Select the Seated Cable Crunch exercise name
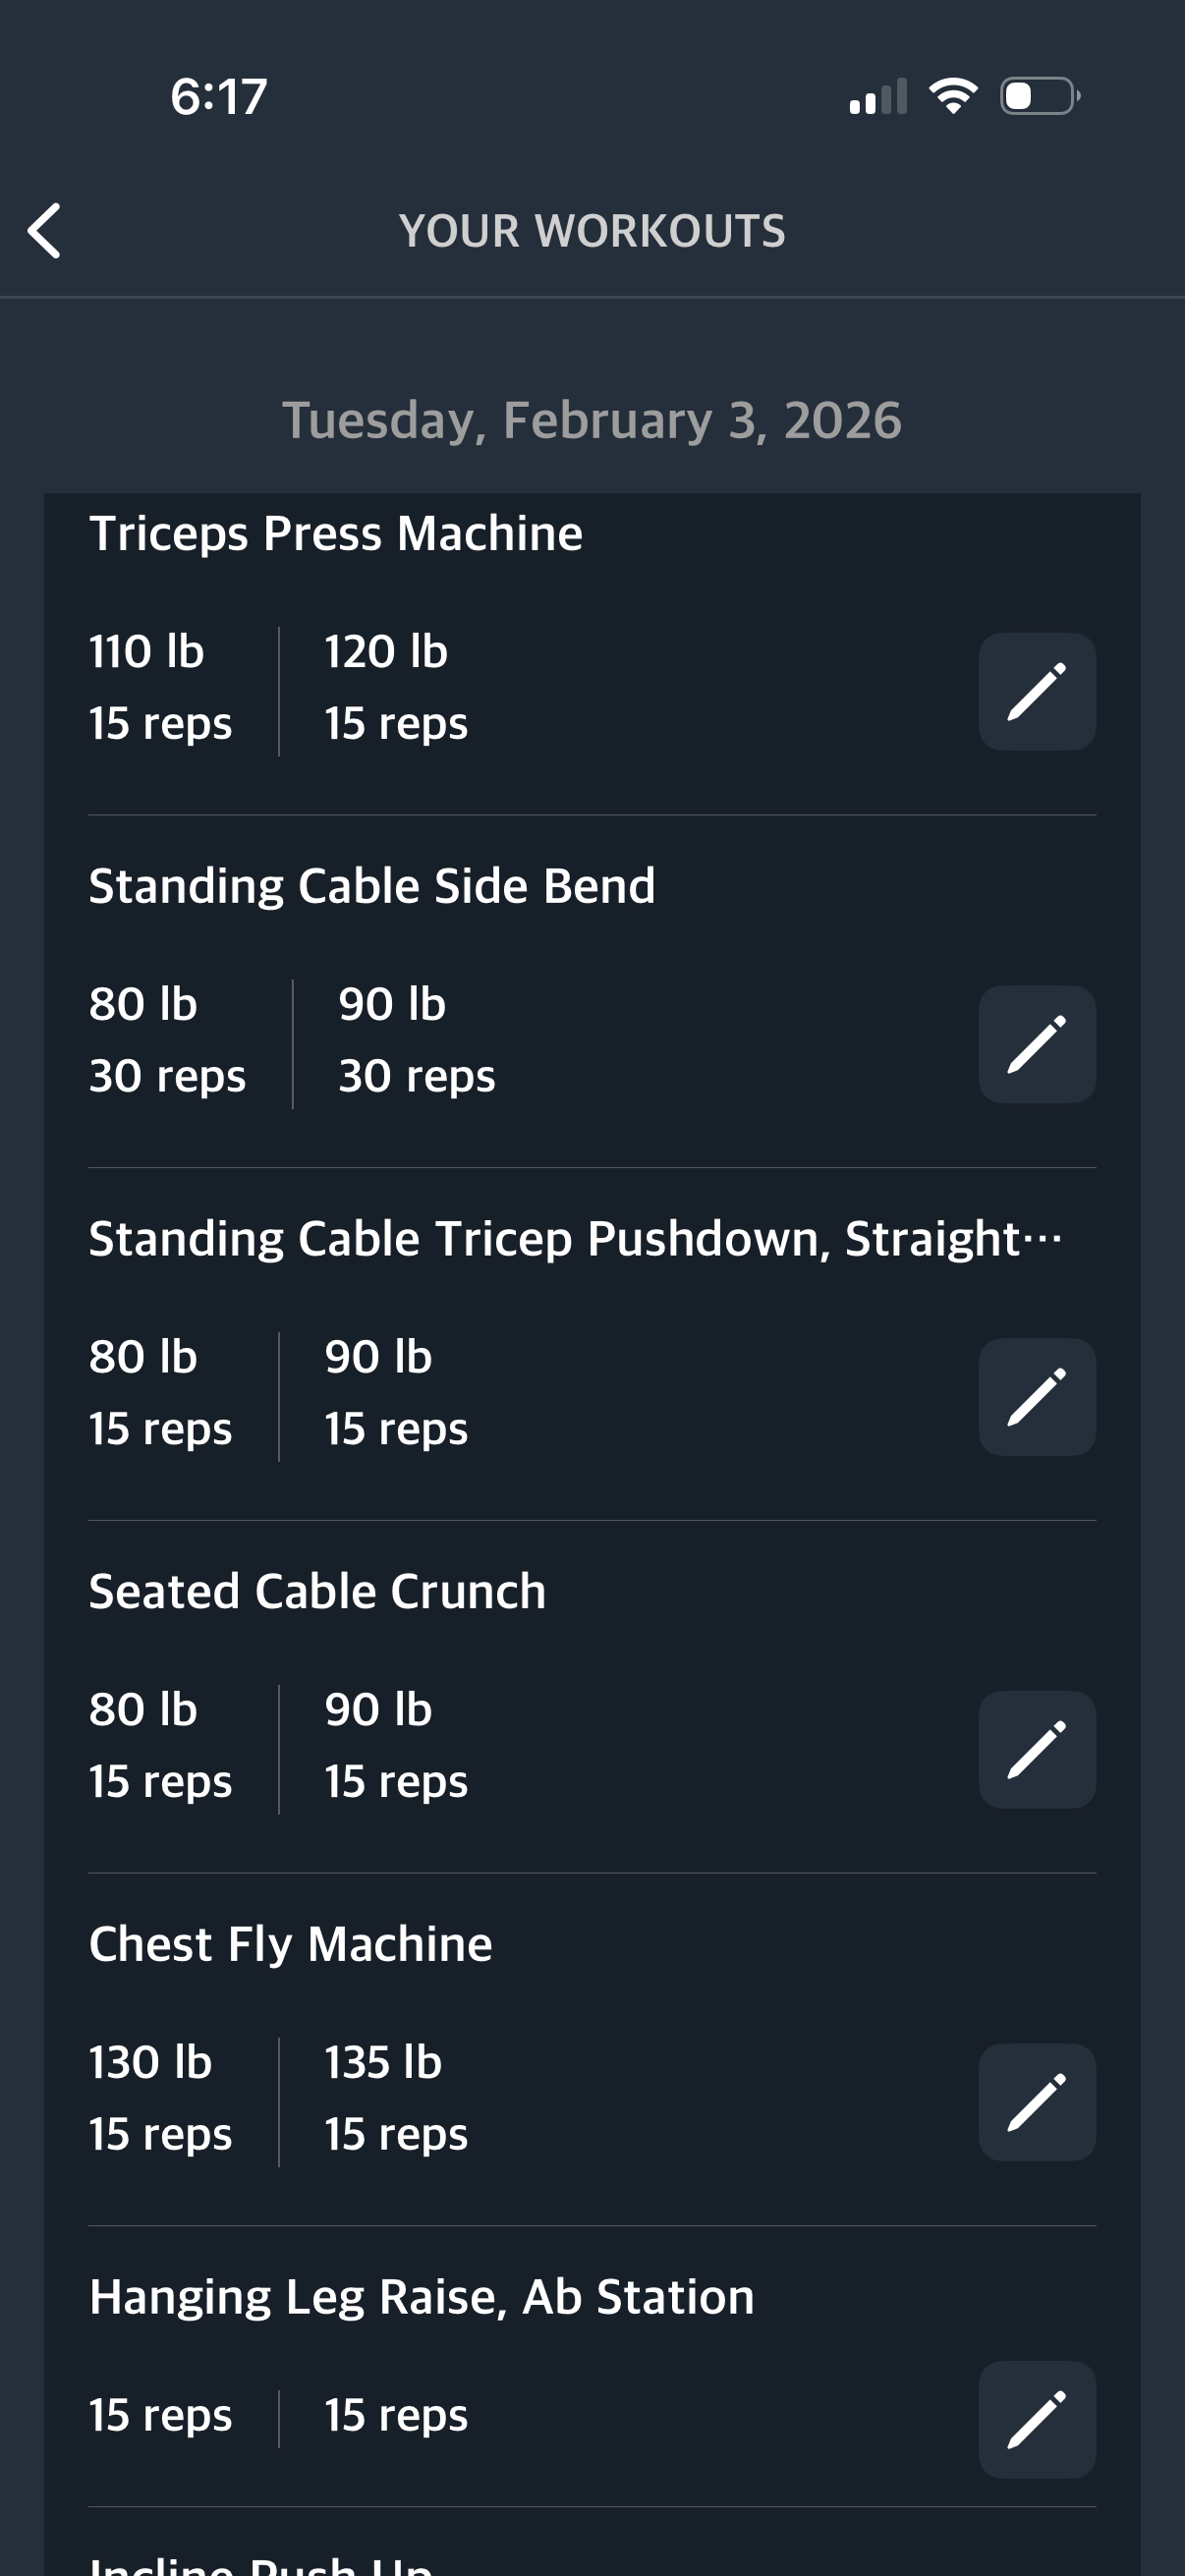The image size is (1185, 2576). pos(318,1591)
